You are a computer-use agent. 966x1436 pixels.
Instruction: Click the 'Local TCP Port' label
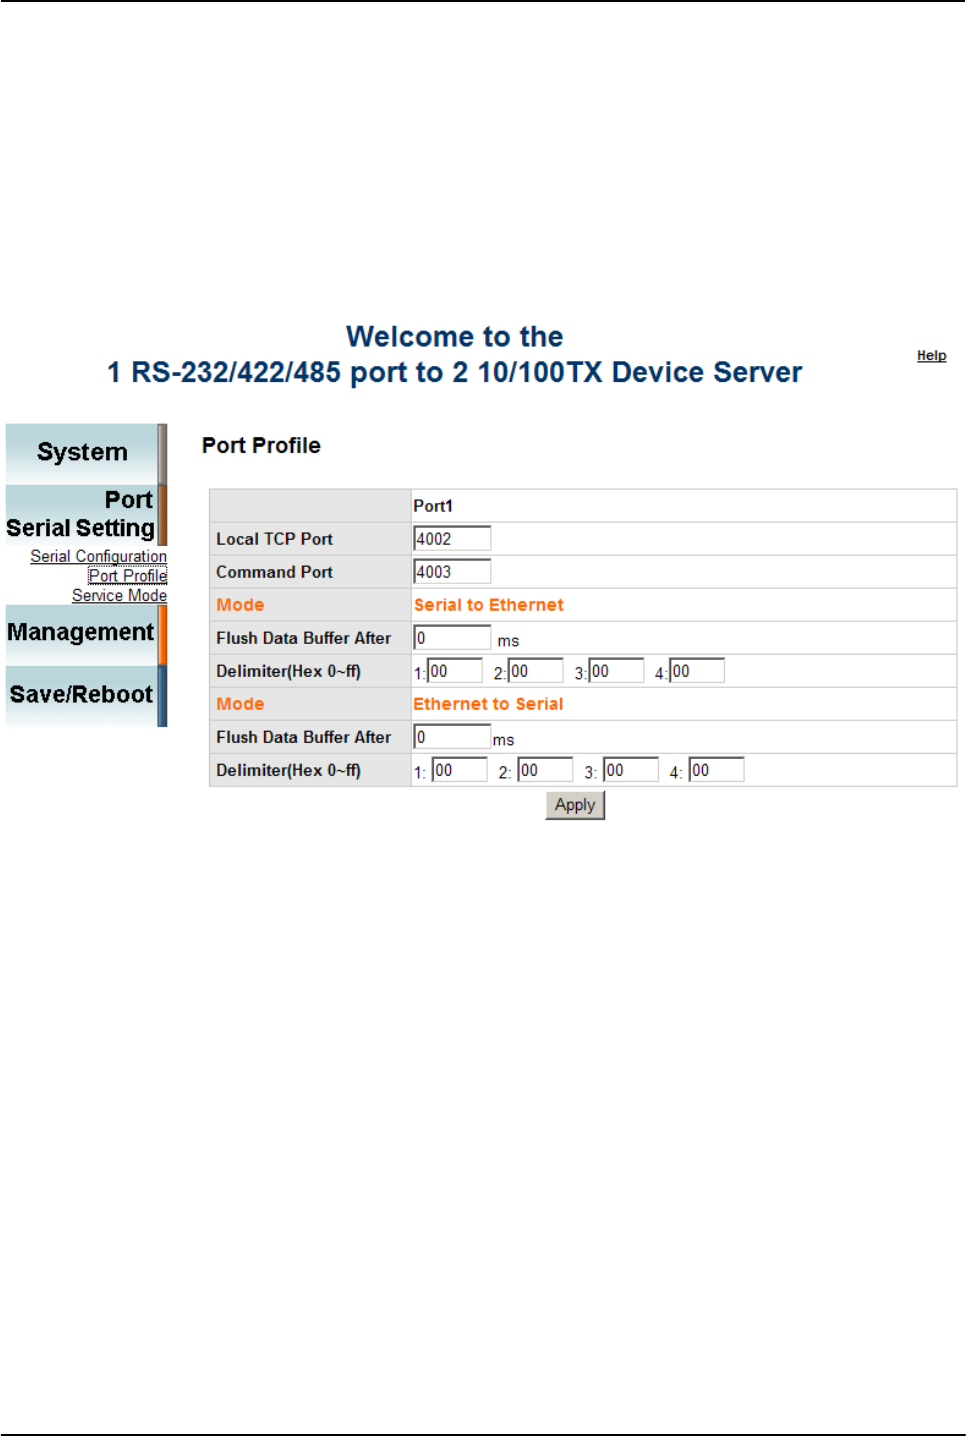coord(274,539)
